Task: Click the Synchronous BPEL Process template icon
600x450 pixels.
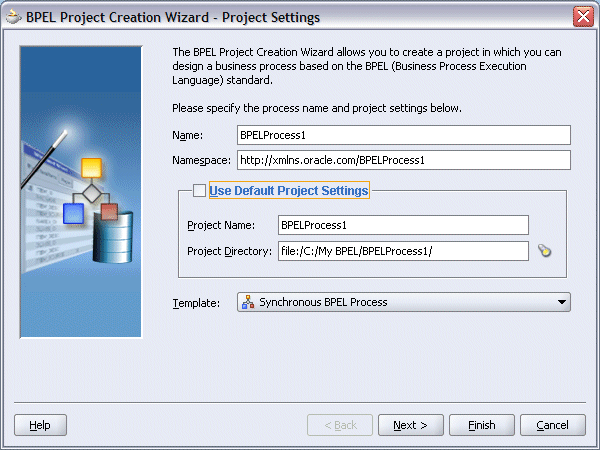Action: tap(247, 302)
